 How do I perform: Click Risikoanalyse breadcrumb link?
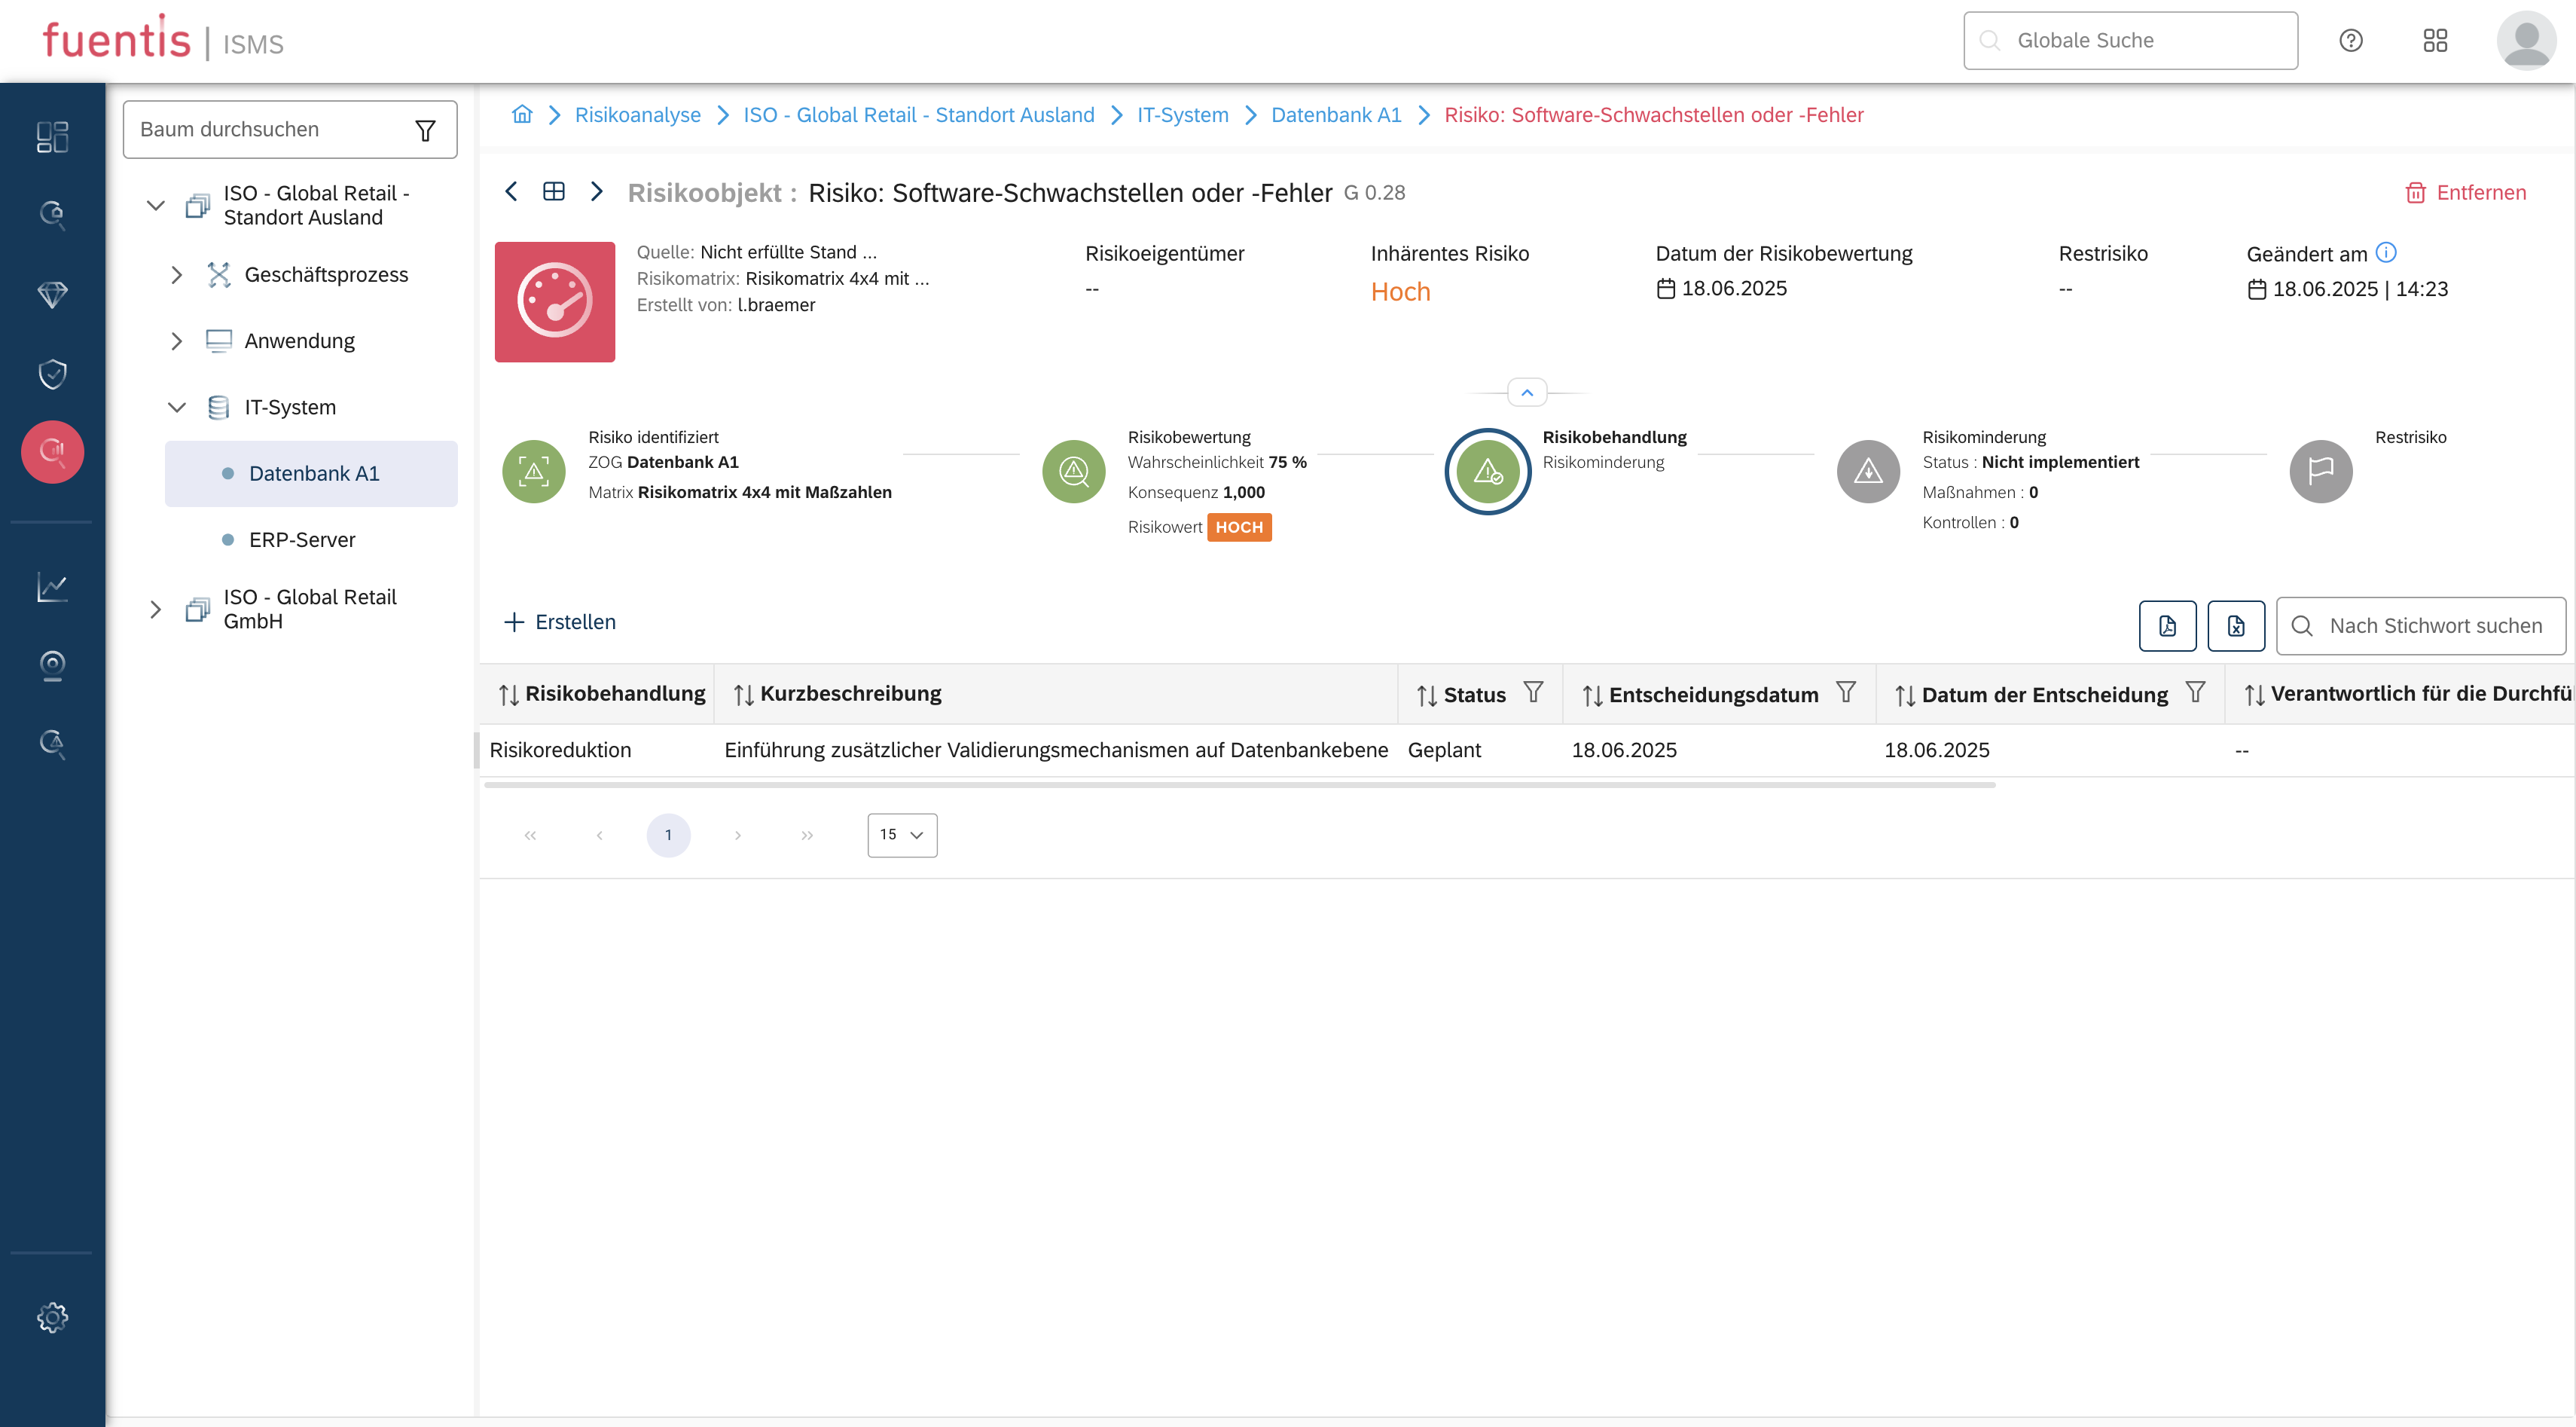click(637, 115)
